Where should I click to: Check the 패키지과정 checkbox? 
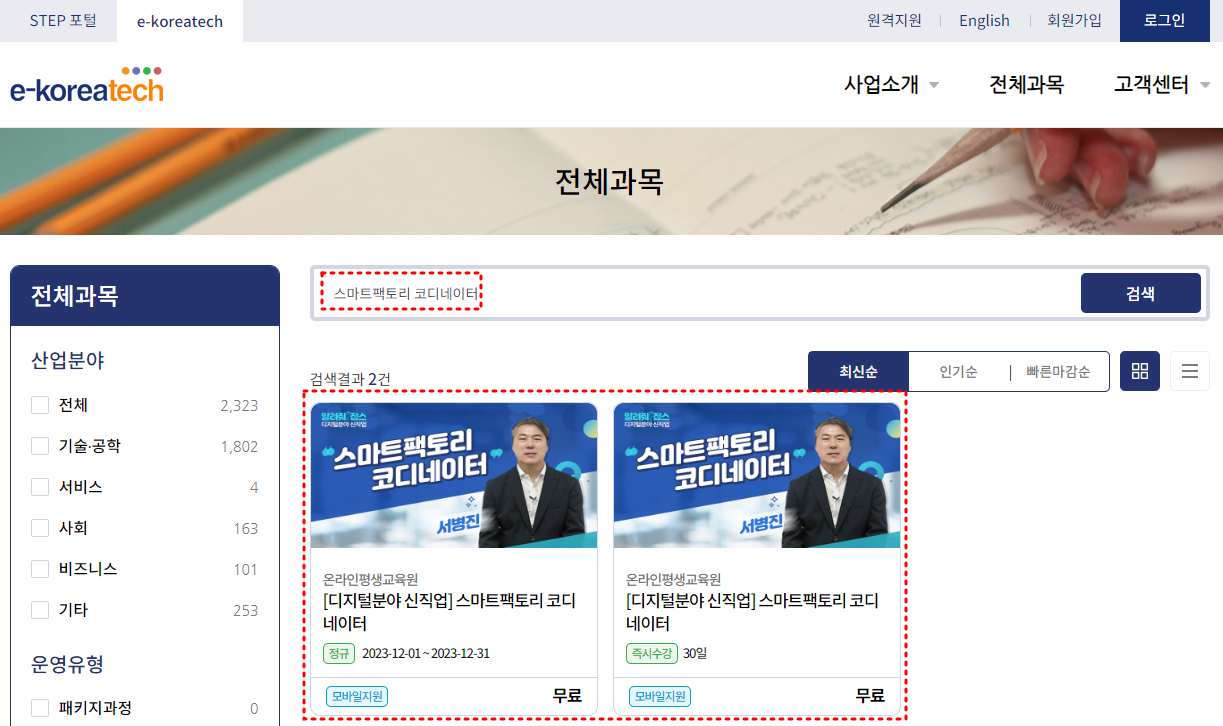point(40,708)
